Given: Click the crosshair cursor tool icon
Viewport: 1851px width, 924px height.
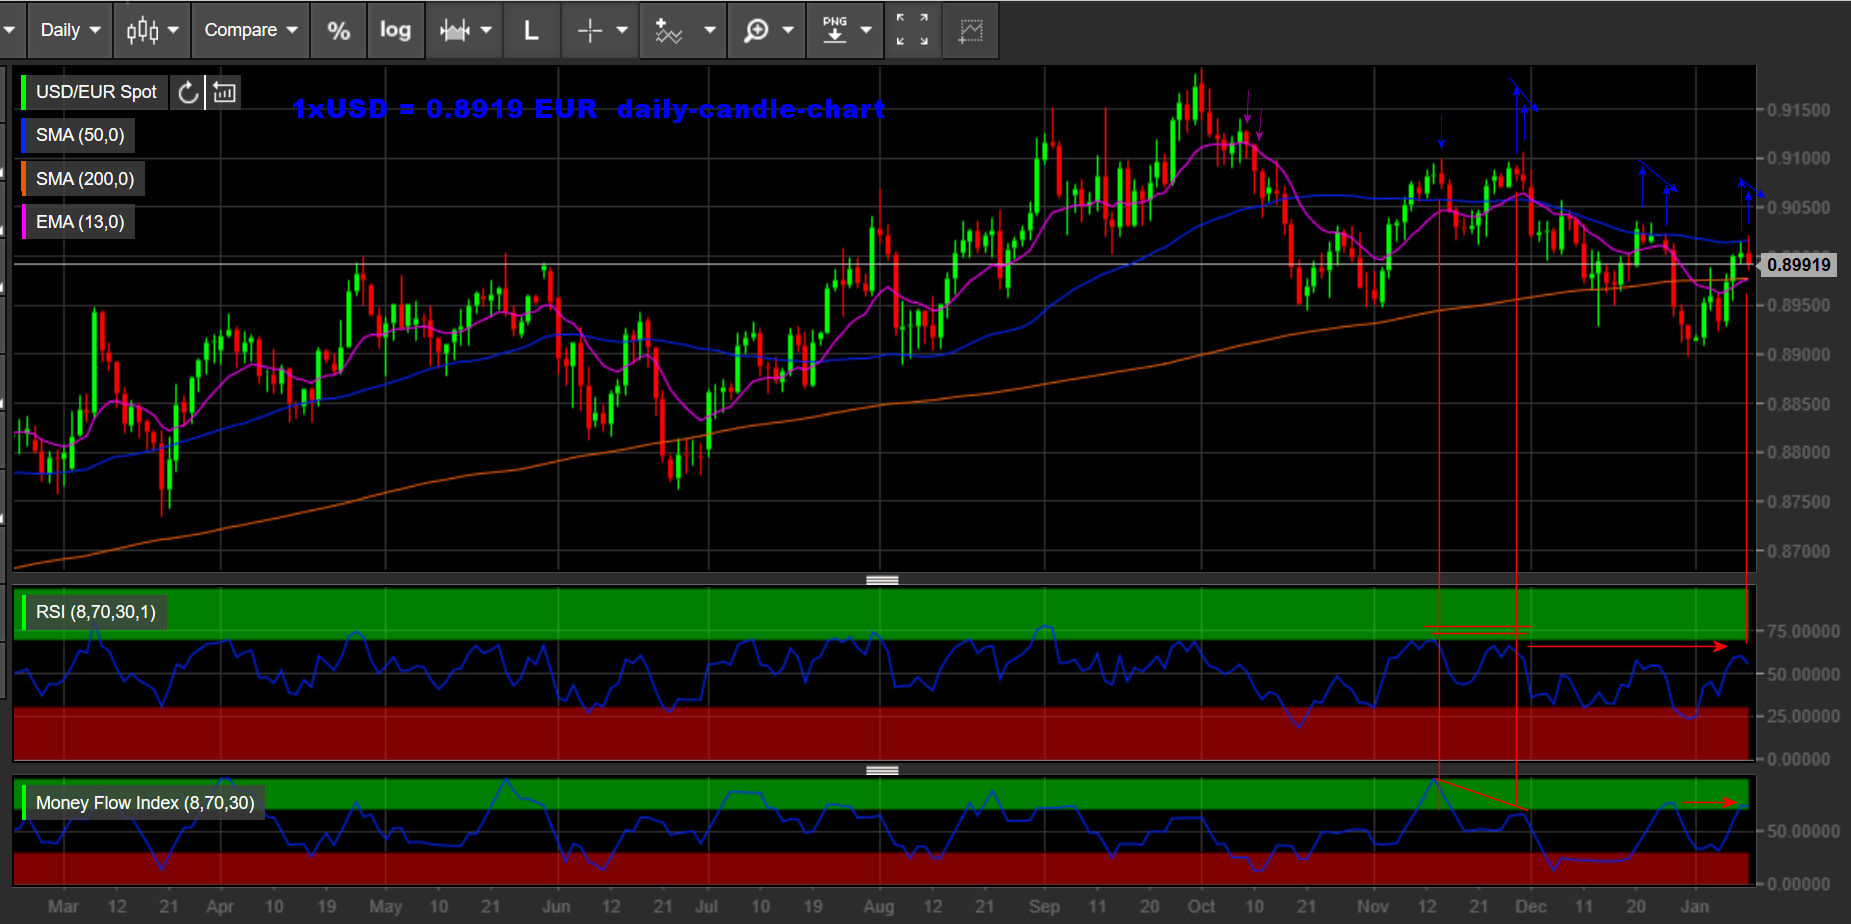Looking at the screenshot, I should coord(590,30).
